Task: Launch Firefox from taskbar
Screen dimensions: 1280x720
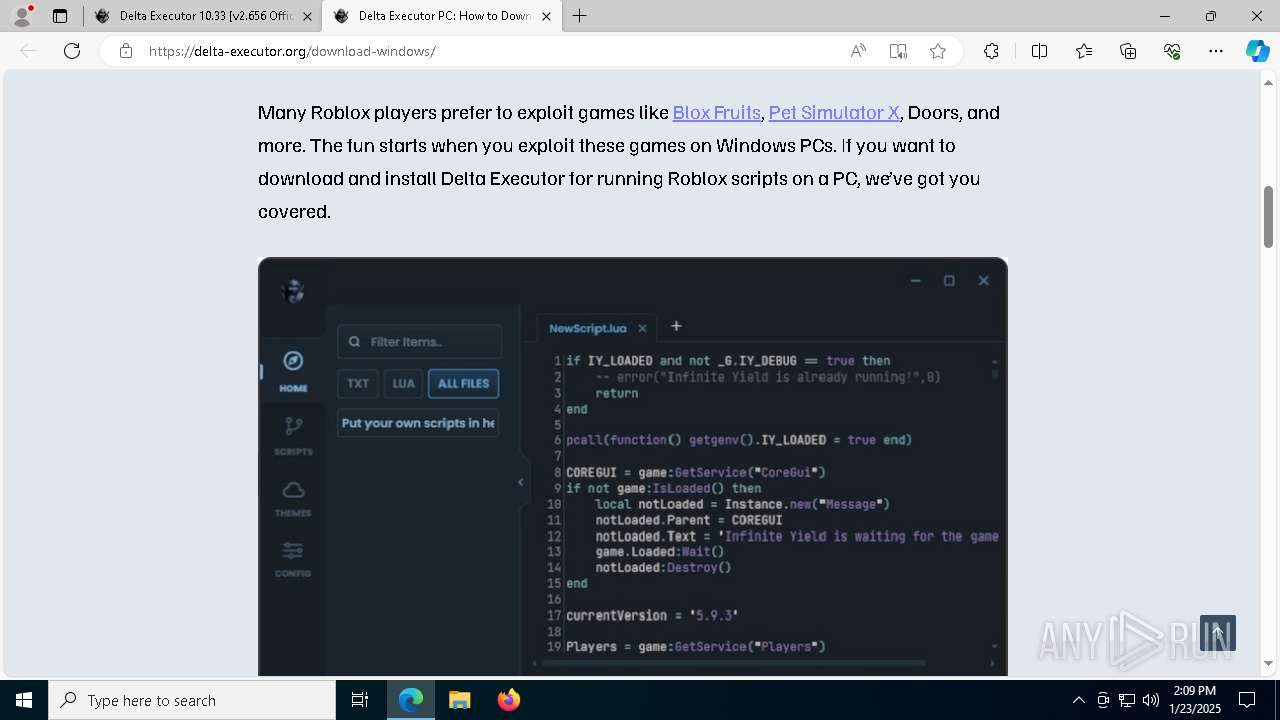Action: pos(508,700)
